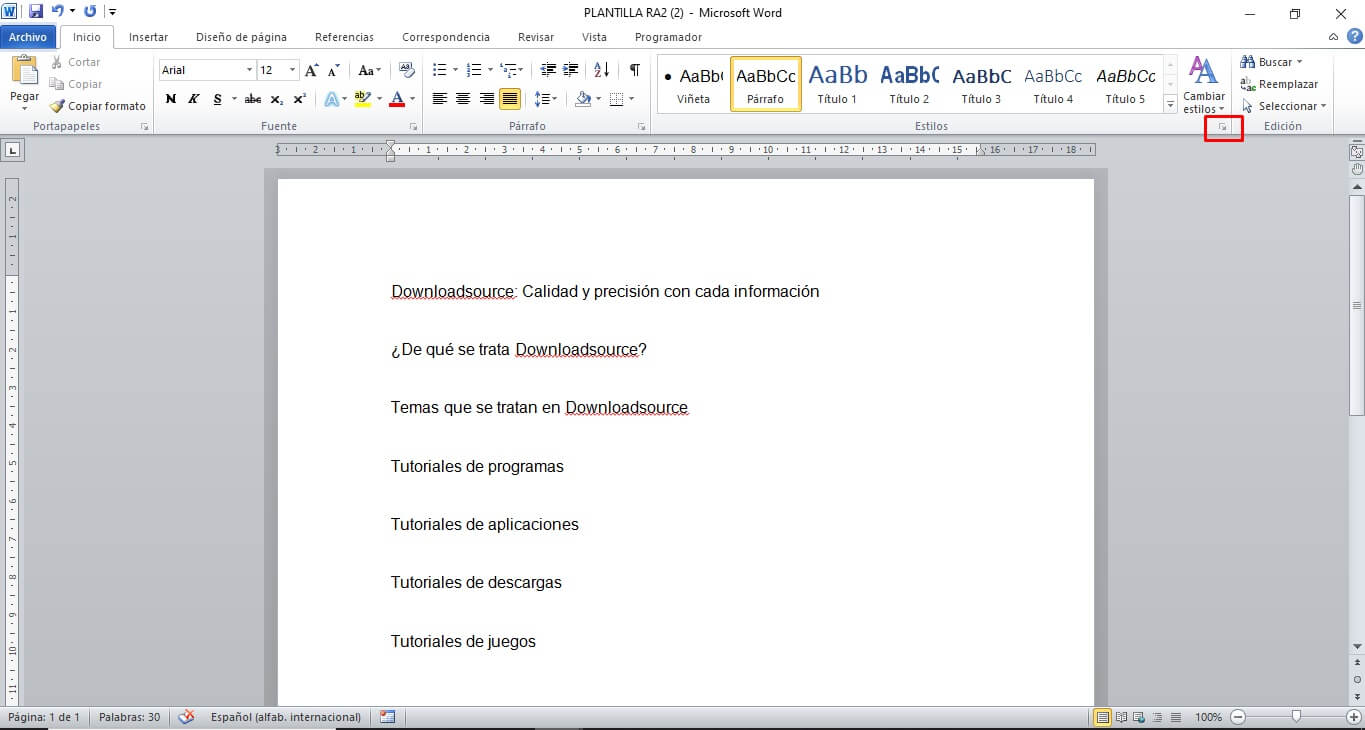The width and height of the screenshot is (1365, 730).
Task: Click the multilevel list icon
Action: pyautogui.click(x=509, y=70)
